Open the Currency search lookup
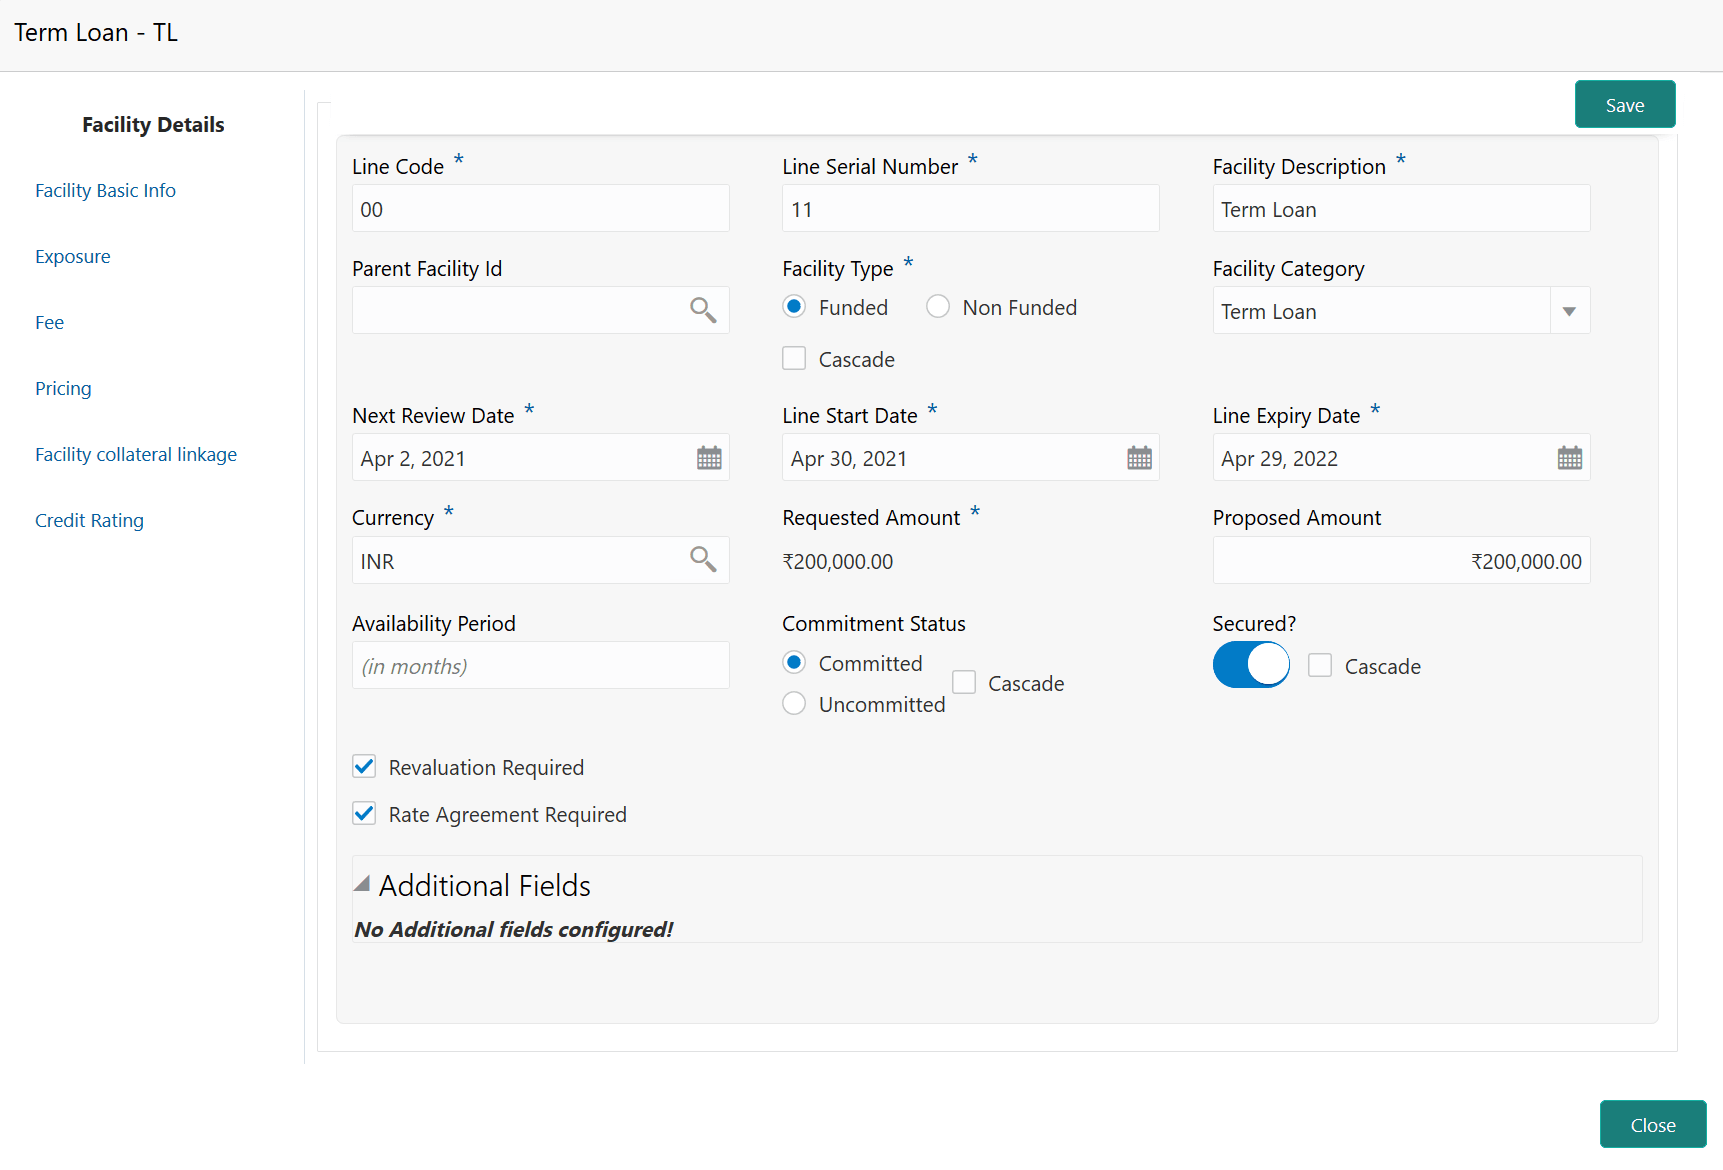 [702, 559]
